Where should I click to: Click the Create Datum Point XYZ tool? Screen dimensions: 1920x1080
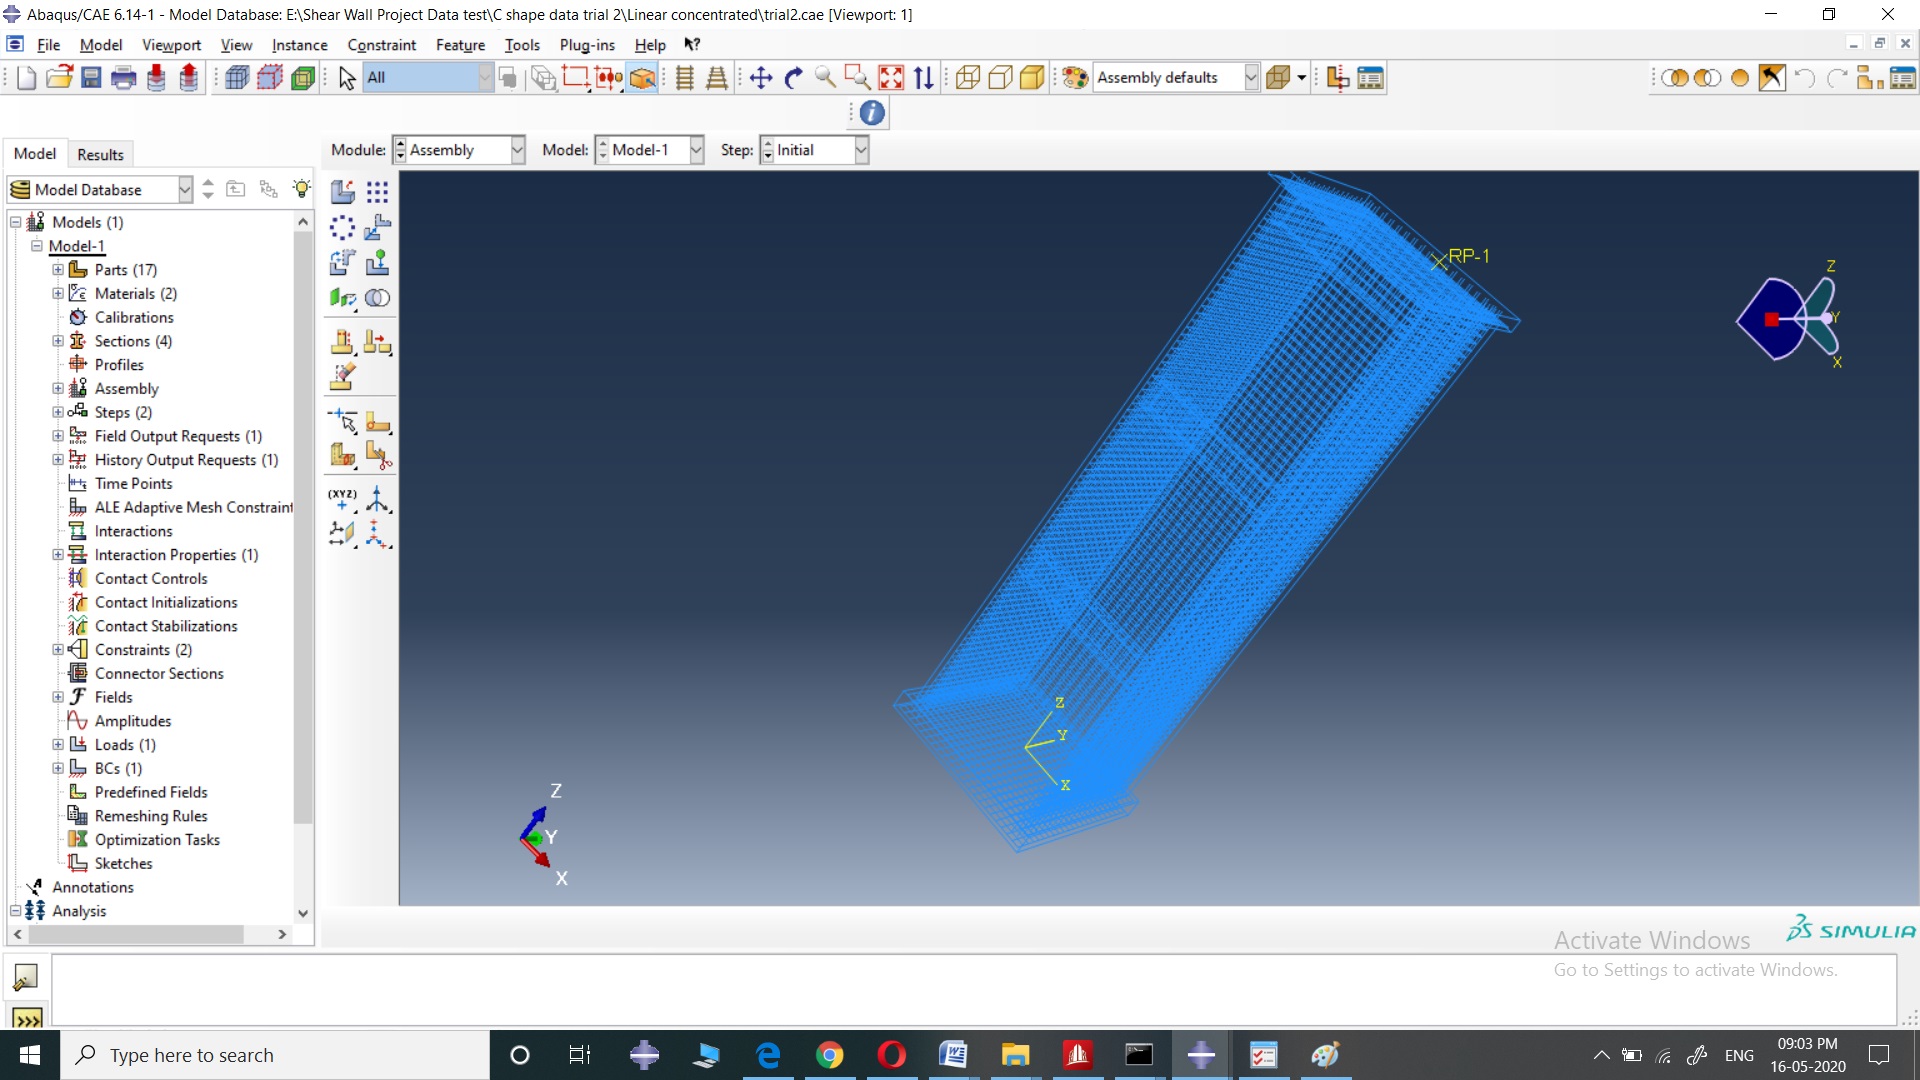(342, 498)
